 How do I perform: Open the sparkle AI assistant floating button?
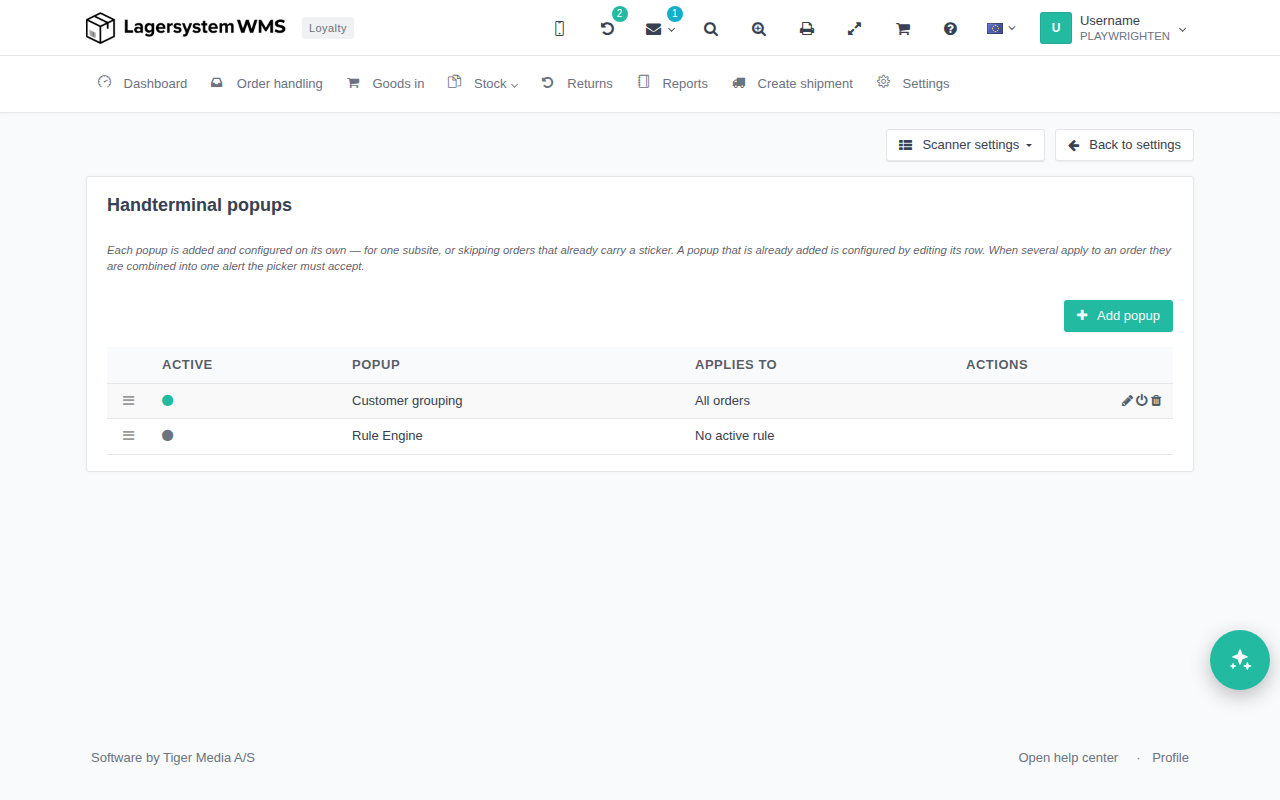(x=1240, y=660)
